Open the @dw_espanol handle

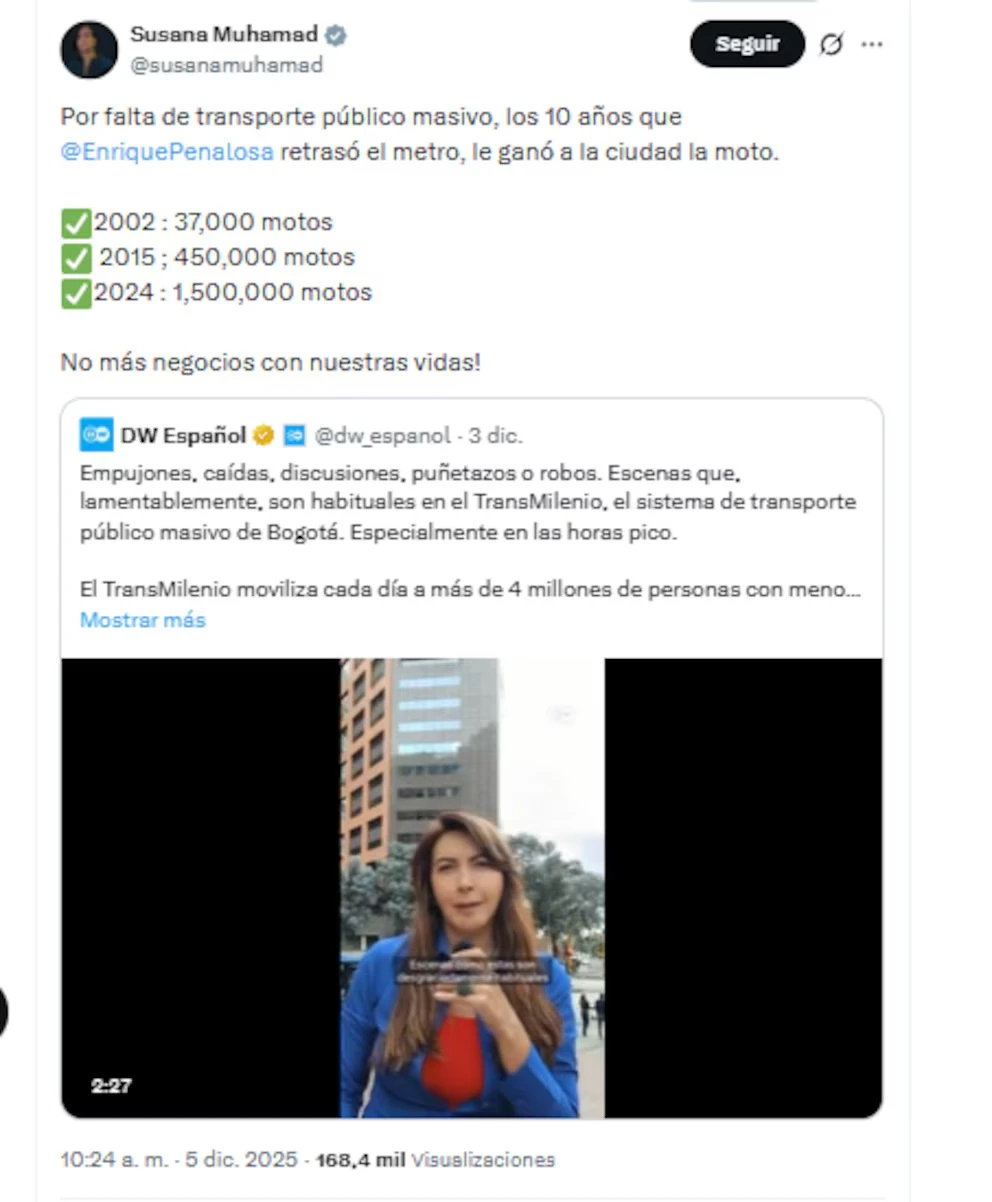pyautogui.click(x=382, y=435)
